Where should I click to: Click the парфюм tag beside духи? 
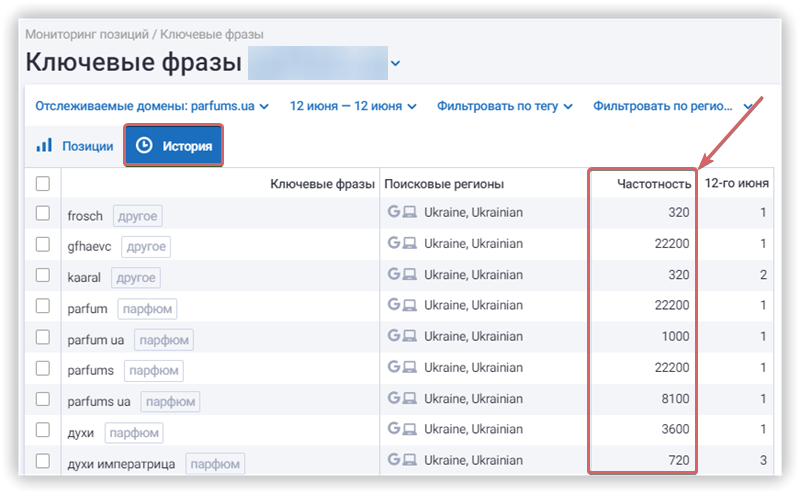(x=134, y=433)
